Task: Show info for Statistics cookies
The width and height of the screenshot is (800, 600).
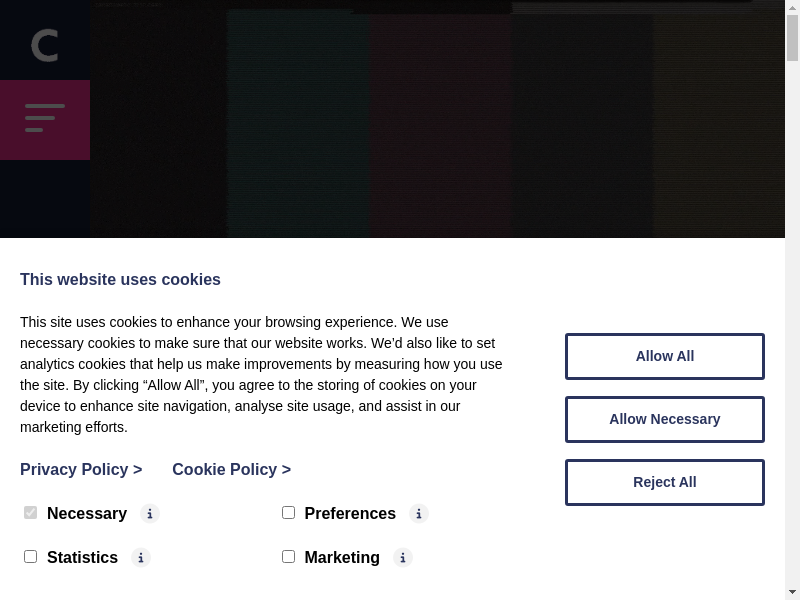Action: click(x=141, y=558)
